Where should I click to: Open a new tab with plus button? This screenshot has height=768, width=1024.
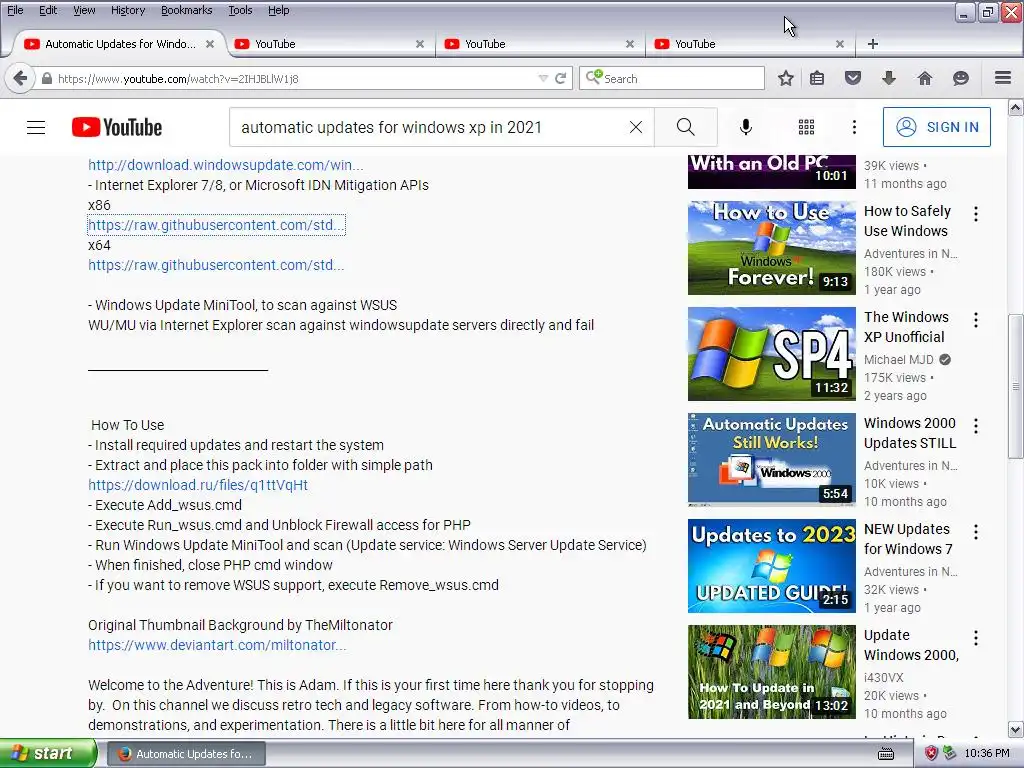(x=872, y=44)
